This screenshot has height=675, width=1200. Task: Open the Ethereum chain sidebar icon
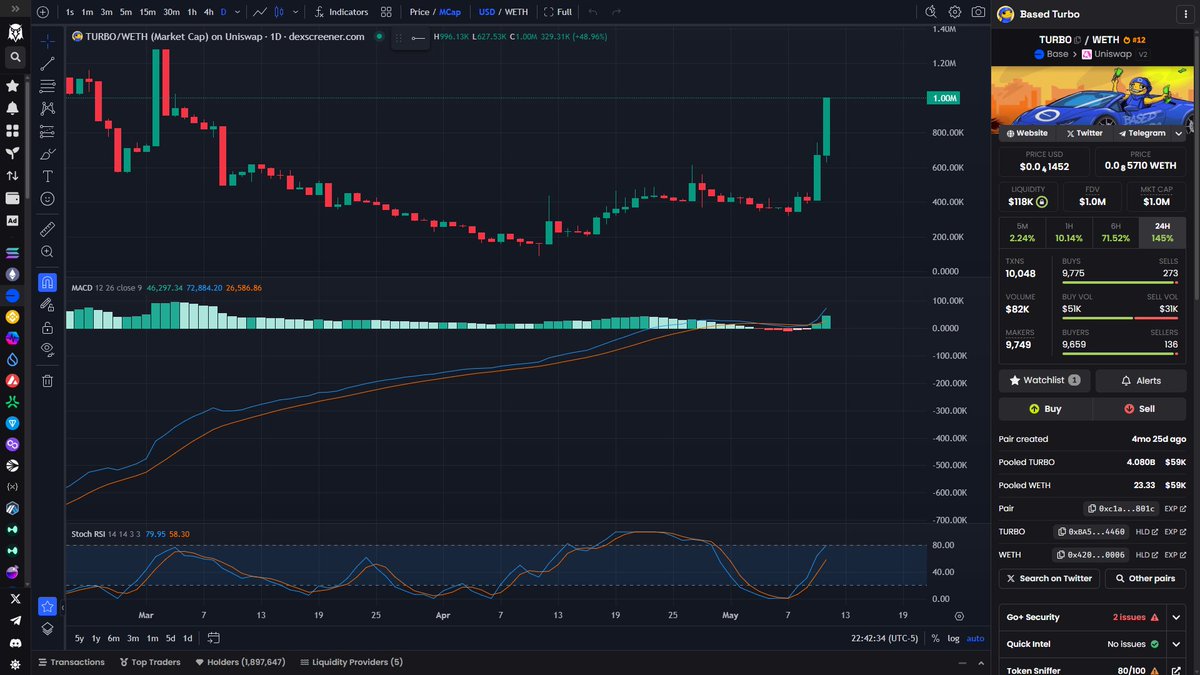13,274
